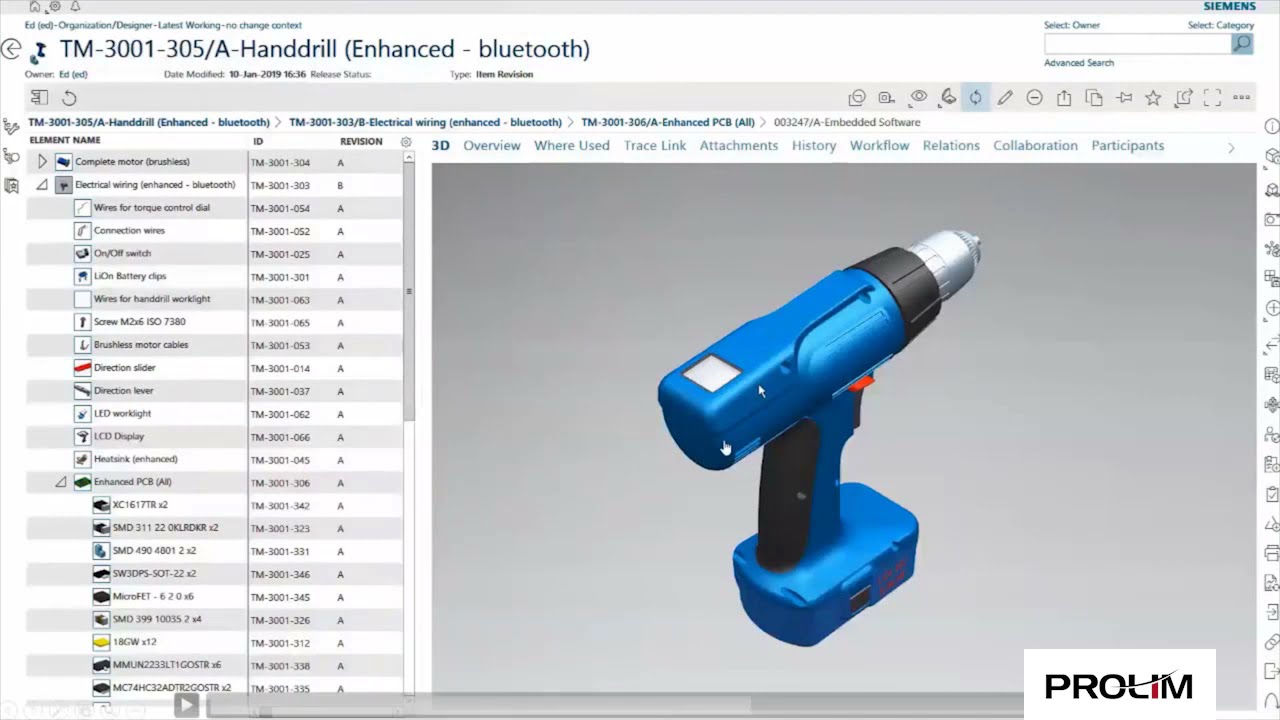The height and width of the screenshot is (720, 1280).
Task: Open the notifications bell
Action: [x=75, y=6]
